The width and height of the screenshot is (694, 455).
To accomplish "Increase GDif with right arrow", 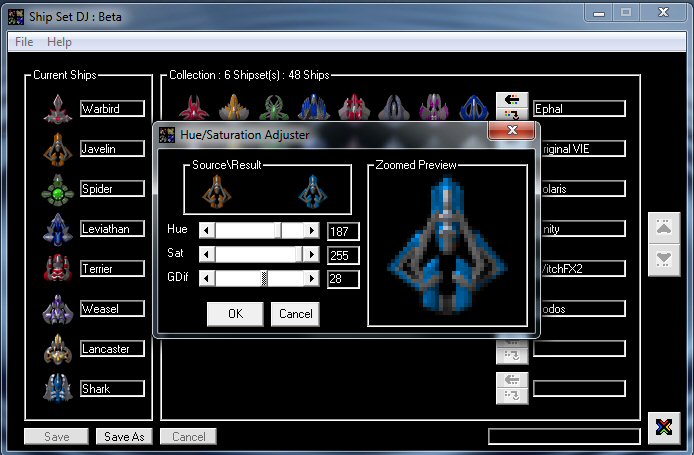I will (312, 278).
